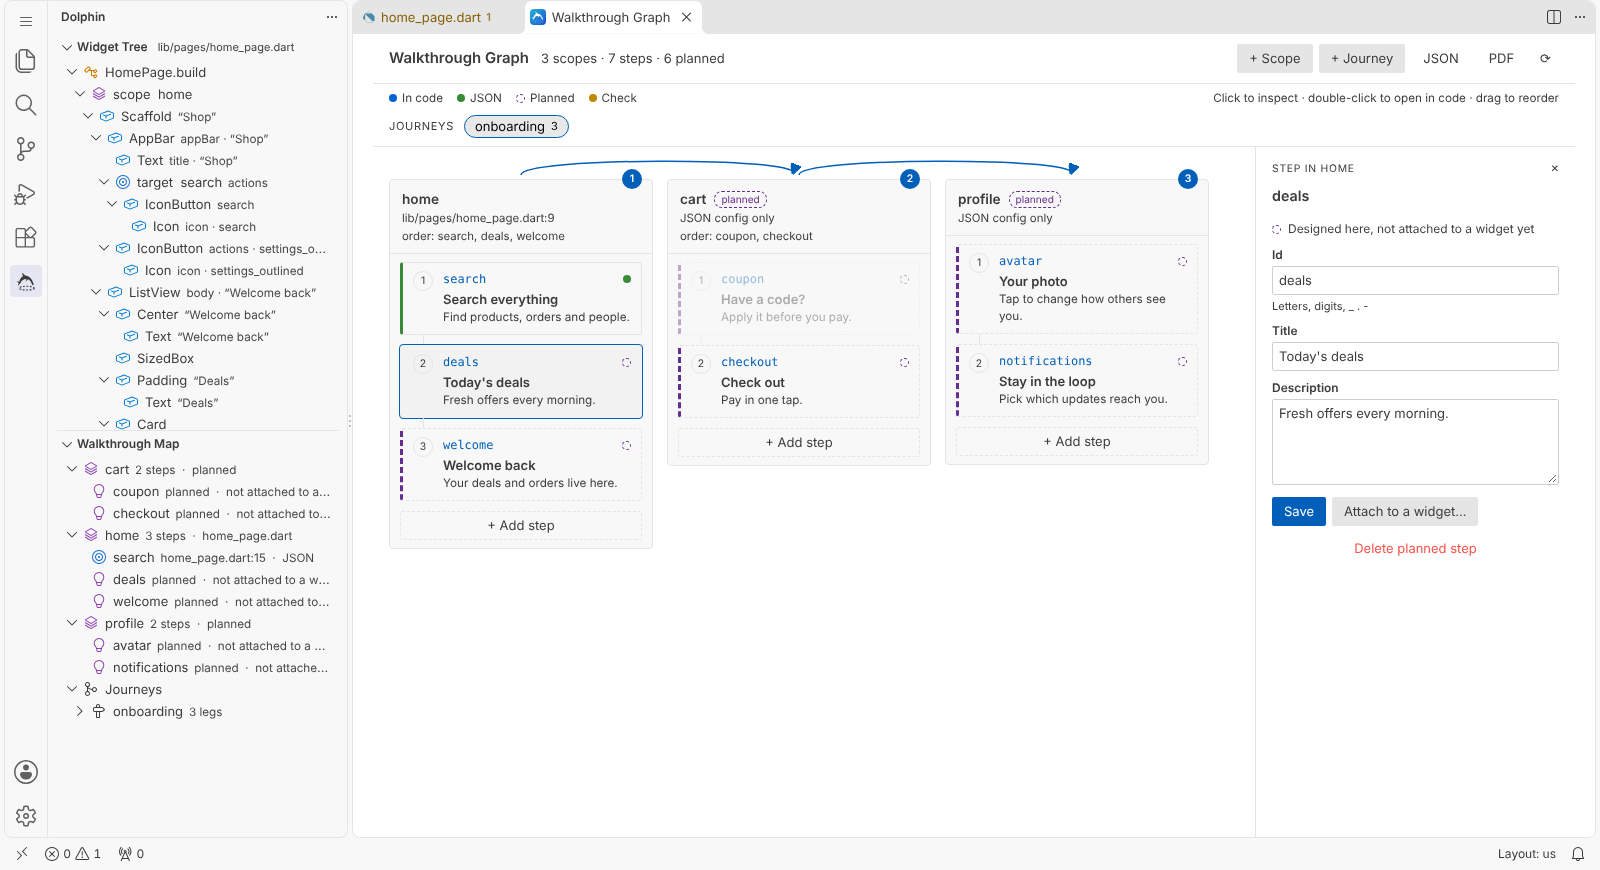Save the deals step changes

(x=1299, y=512)
